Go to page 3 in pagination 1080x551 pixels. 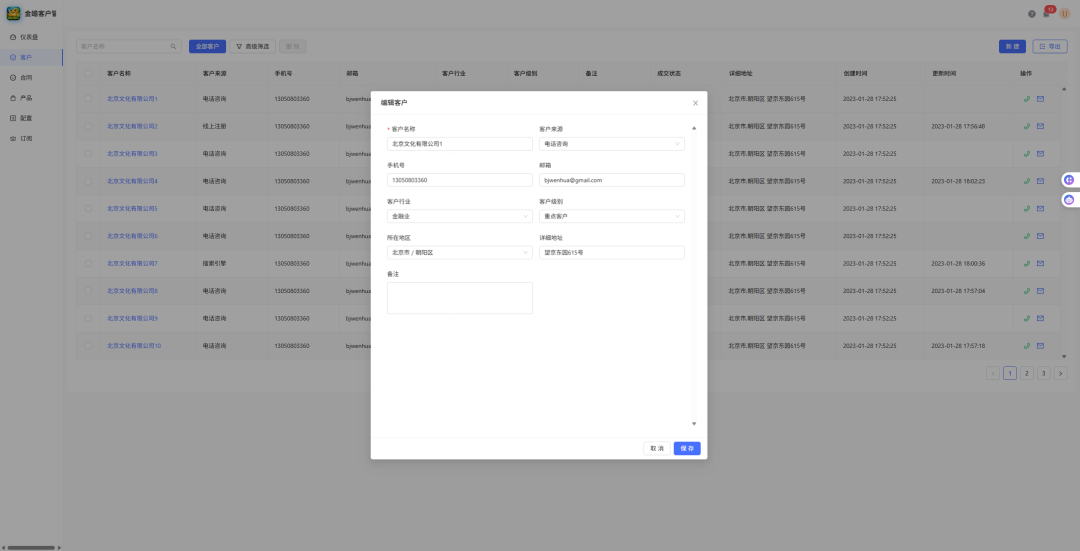(1043, 373)
